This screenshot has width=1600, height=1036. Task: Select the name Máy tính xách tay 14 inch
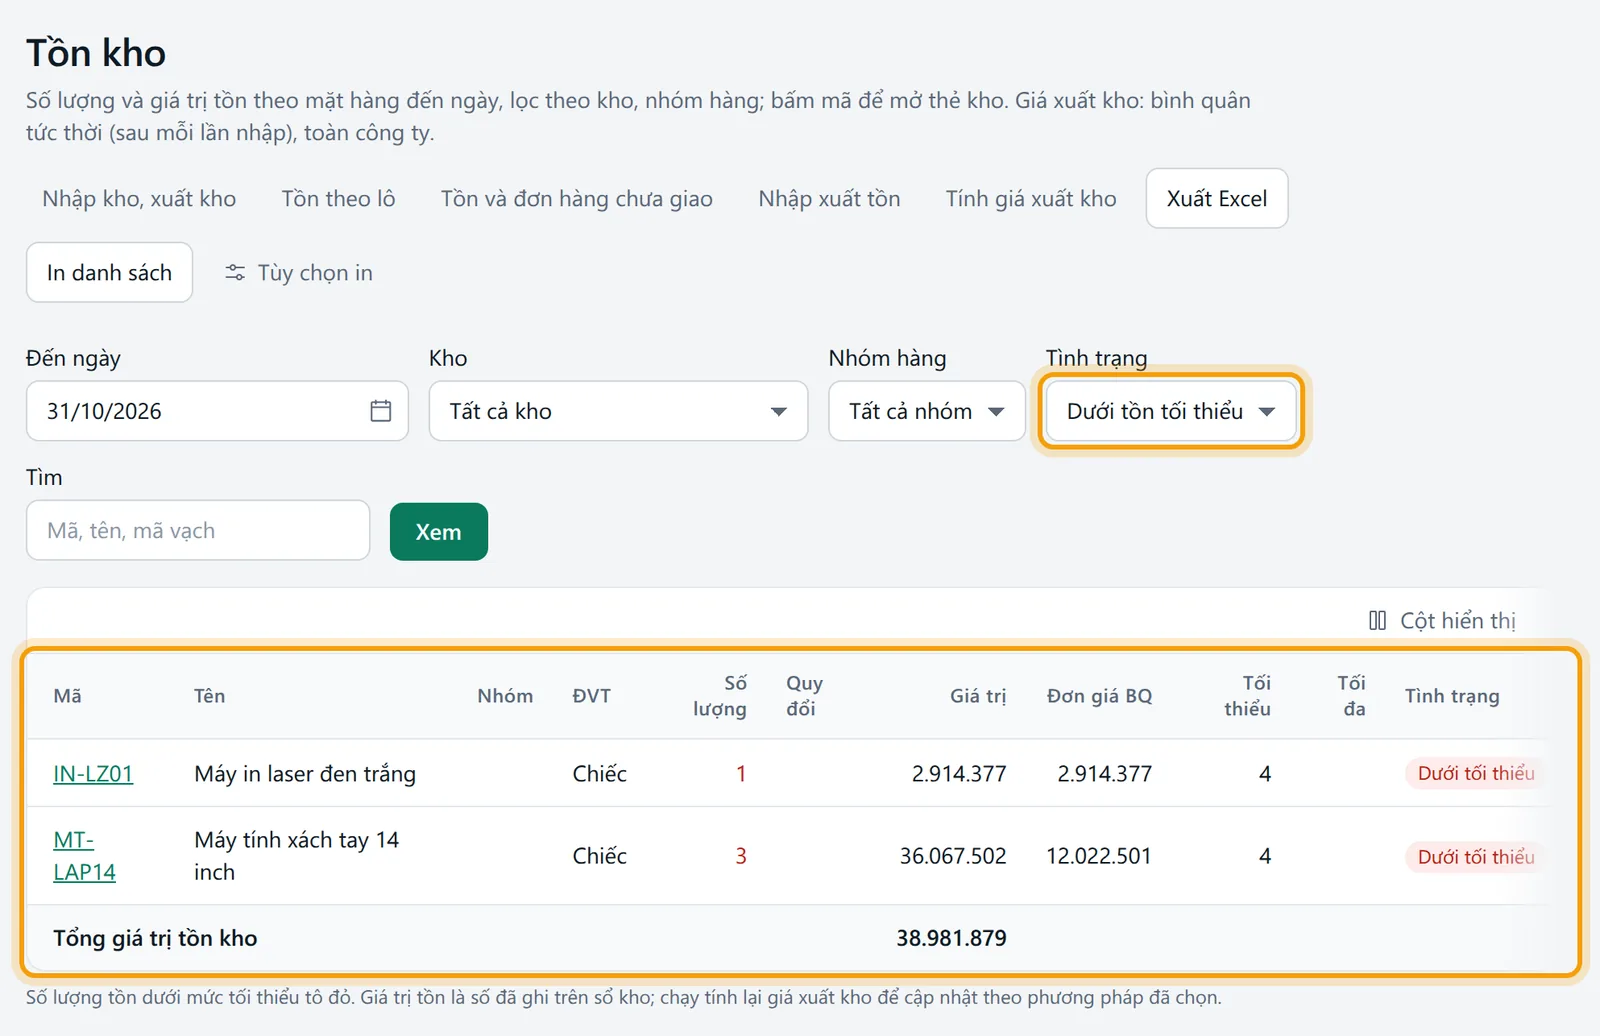(x=297, y=856)
